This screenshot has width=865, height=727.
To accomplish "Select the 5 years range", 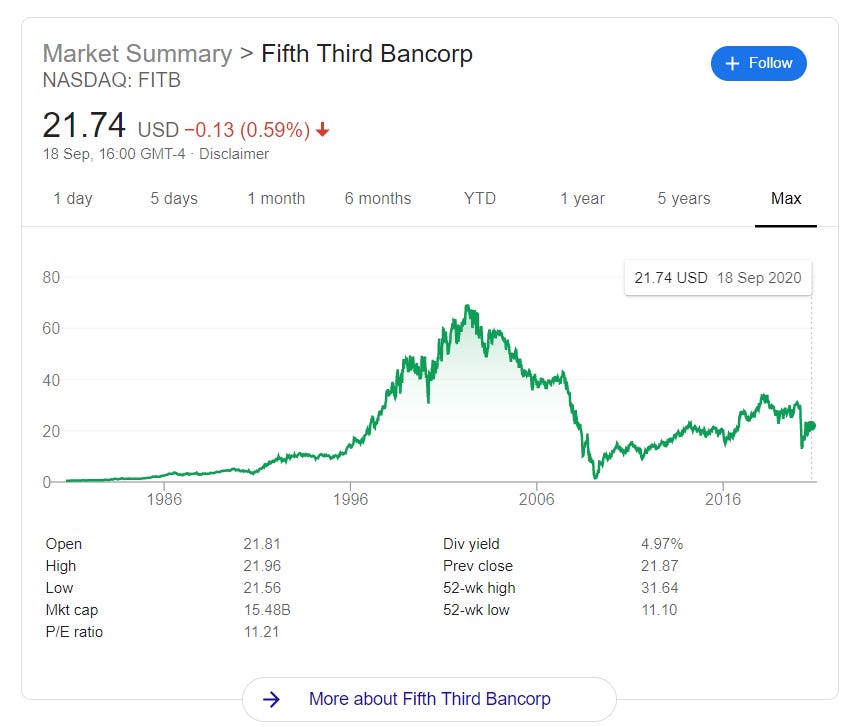I will pos(684,198).
